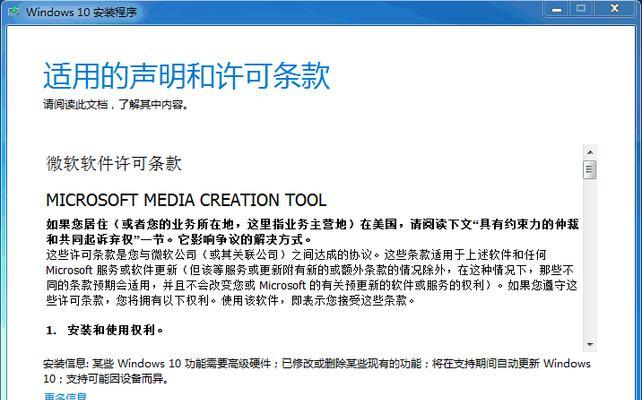The width and height of the screenshot is (642, 400).
Task: Open the 更多信息 link
Action: click(65, 396)
